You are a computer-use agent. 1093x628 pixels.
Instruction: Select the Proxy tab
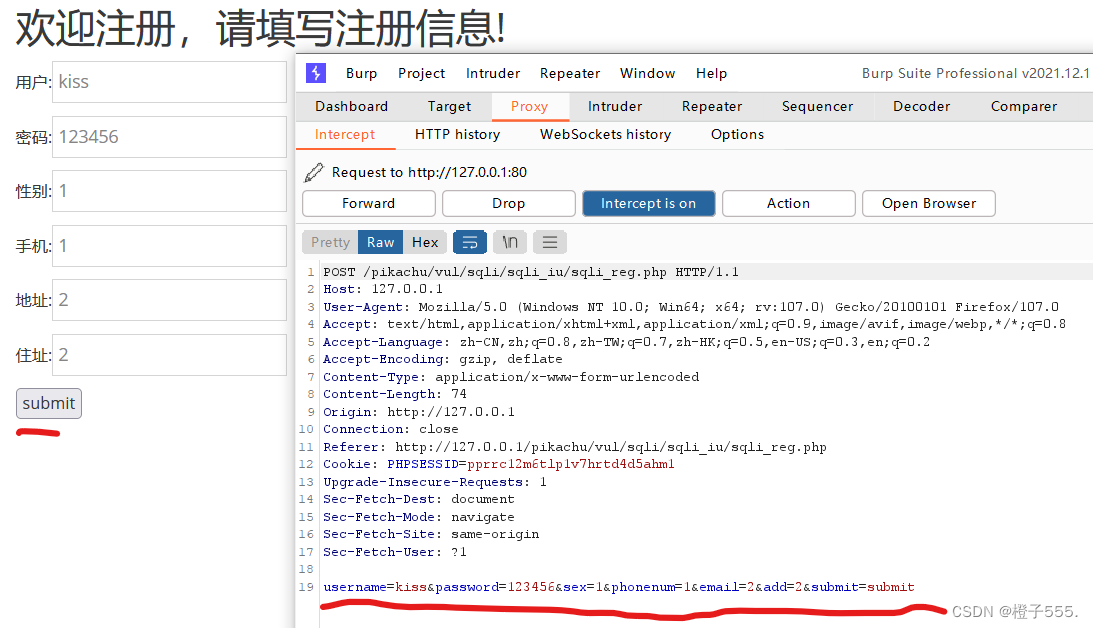[x=530, y=107]
